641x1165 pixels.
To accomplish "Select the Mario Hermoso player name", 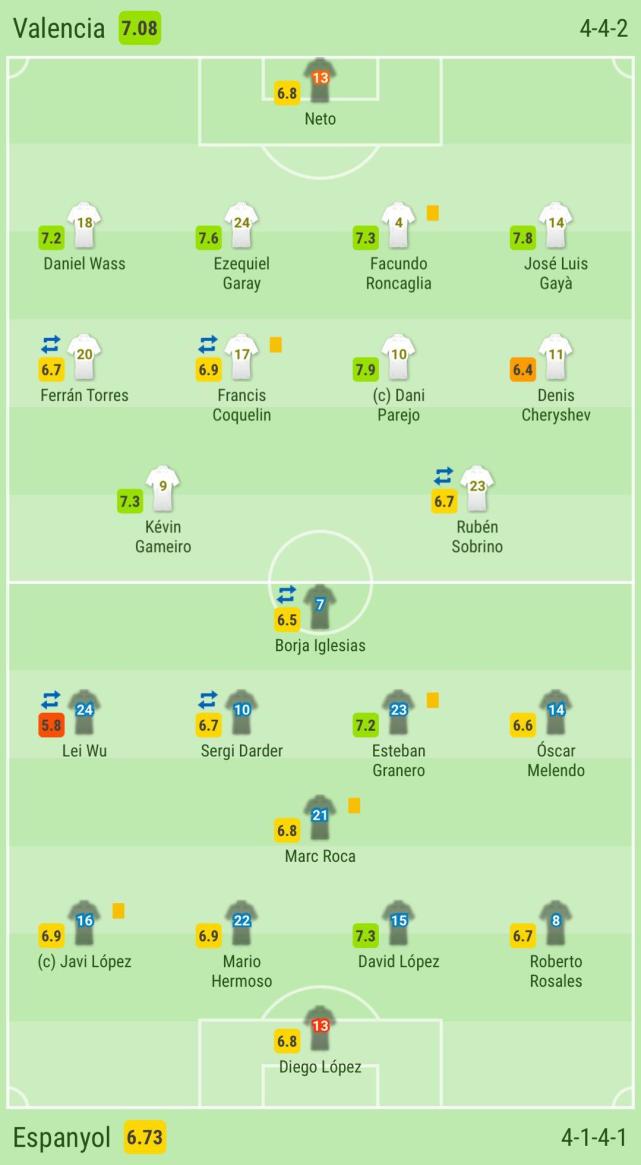I will coord(241,971).
